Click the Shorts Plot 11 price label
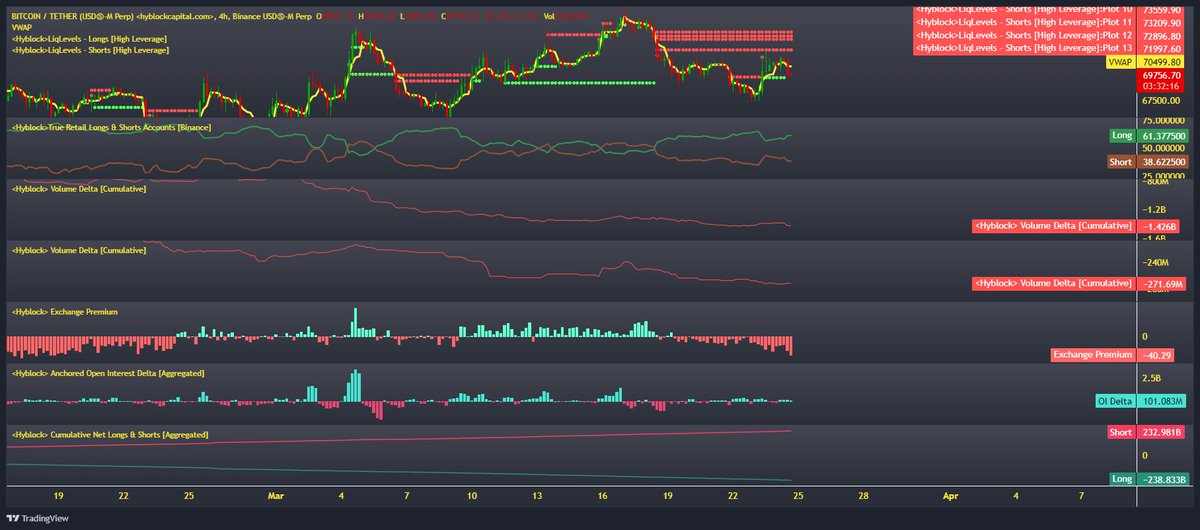 tap(1024, 22)
